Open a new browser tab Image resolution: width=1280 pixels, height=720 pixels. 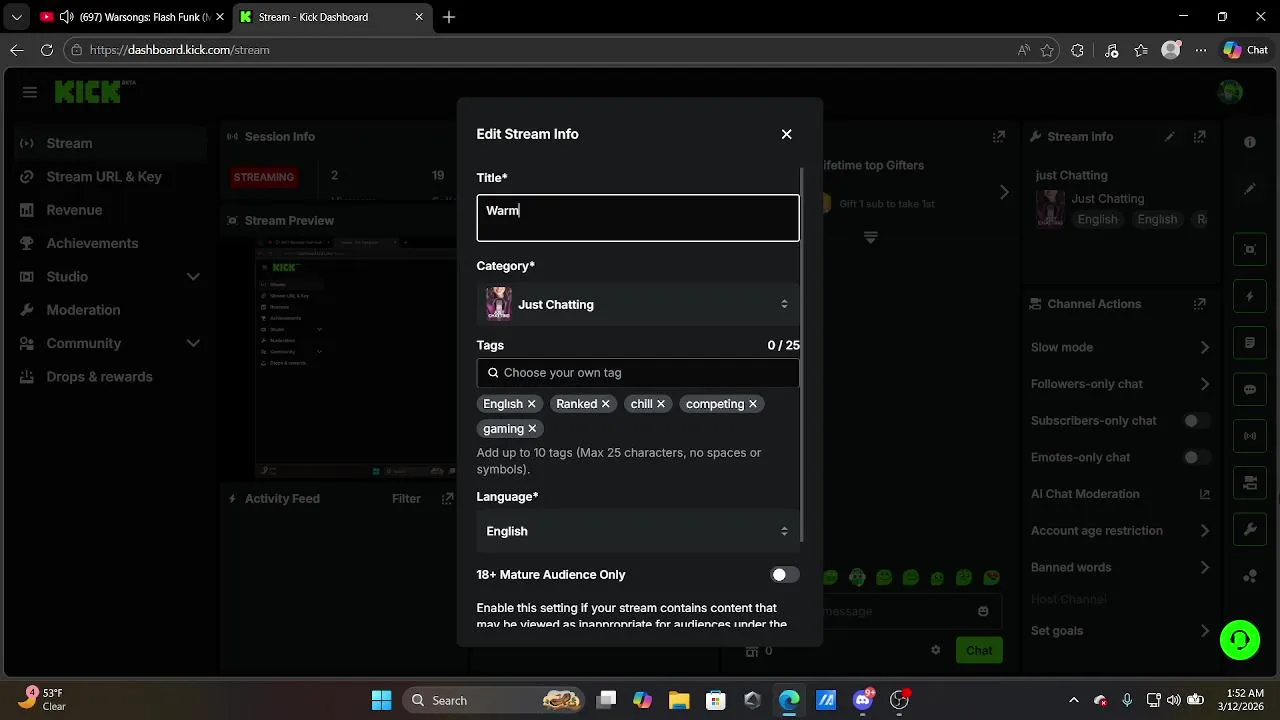[x=449, y=17]
